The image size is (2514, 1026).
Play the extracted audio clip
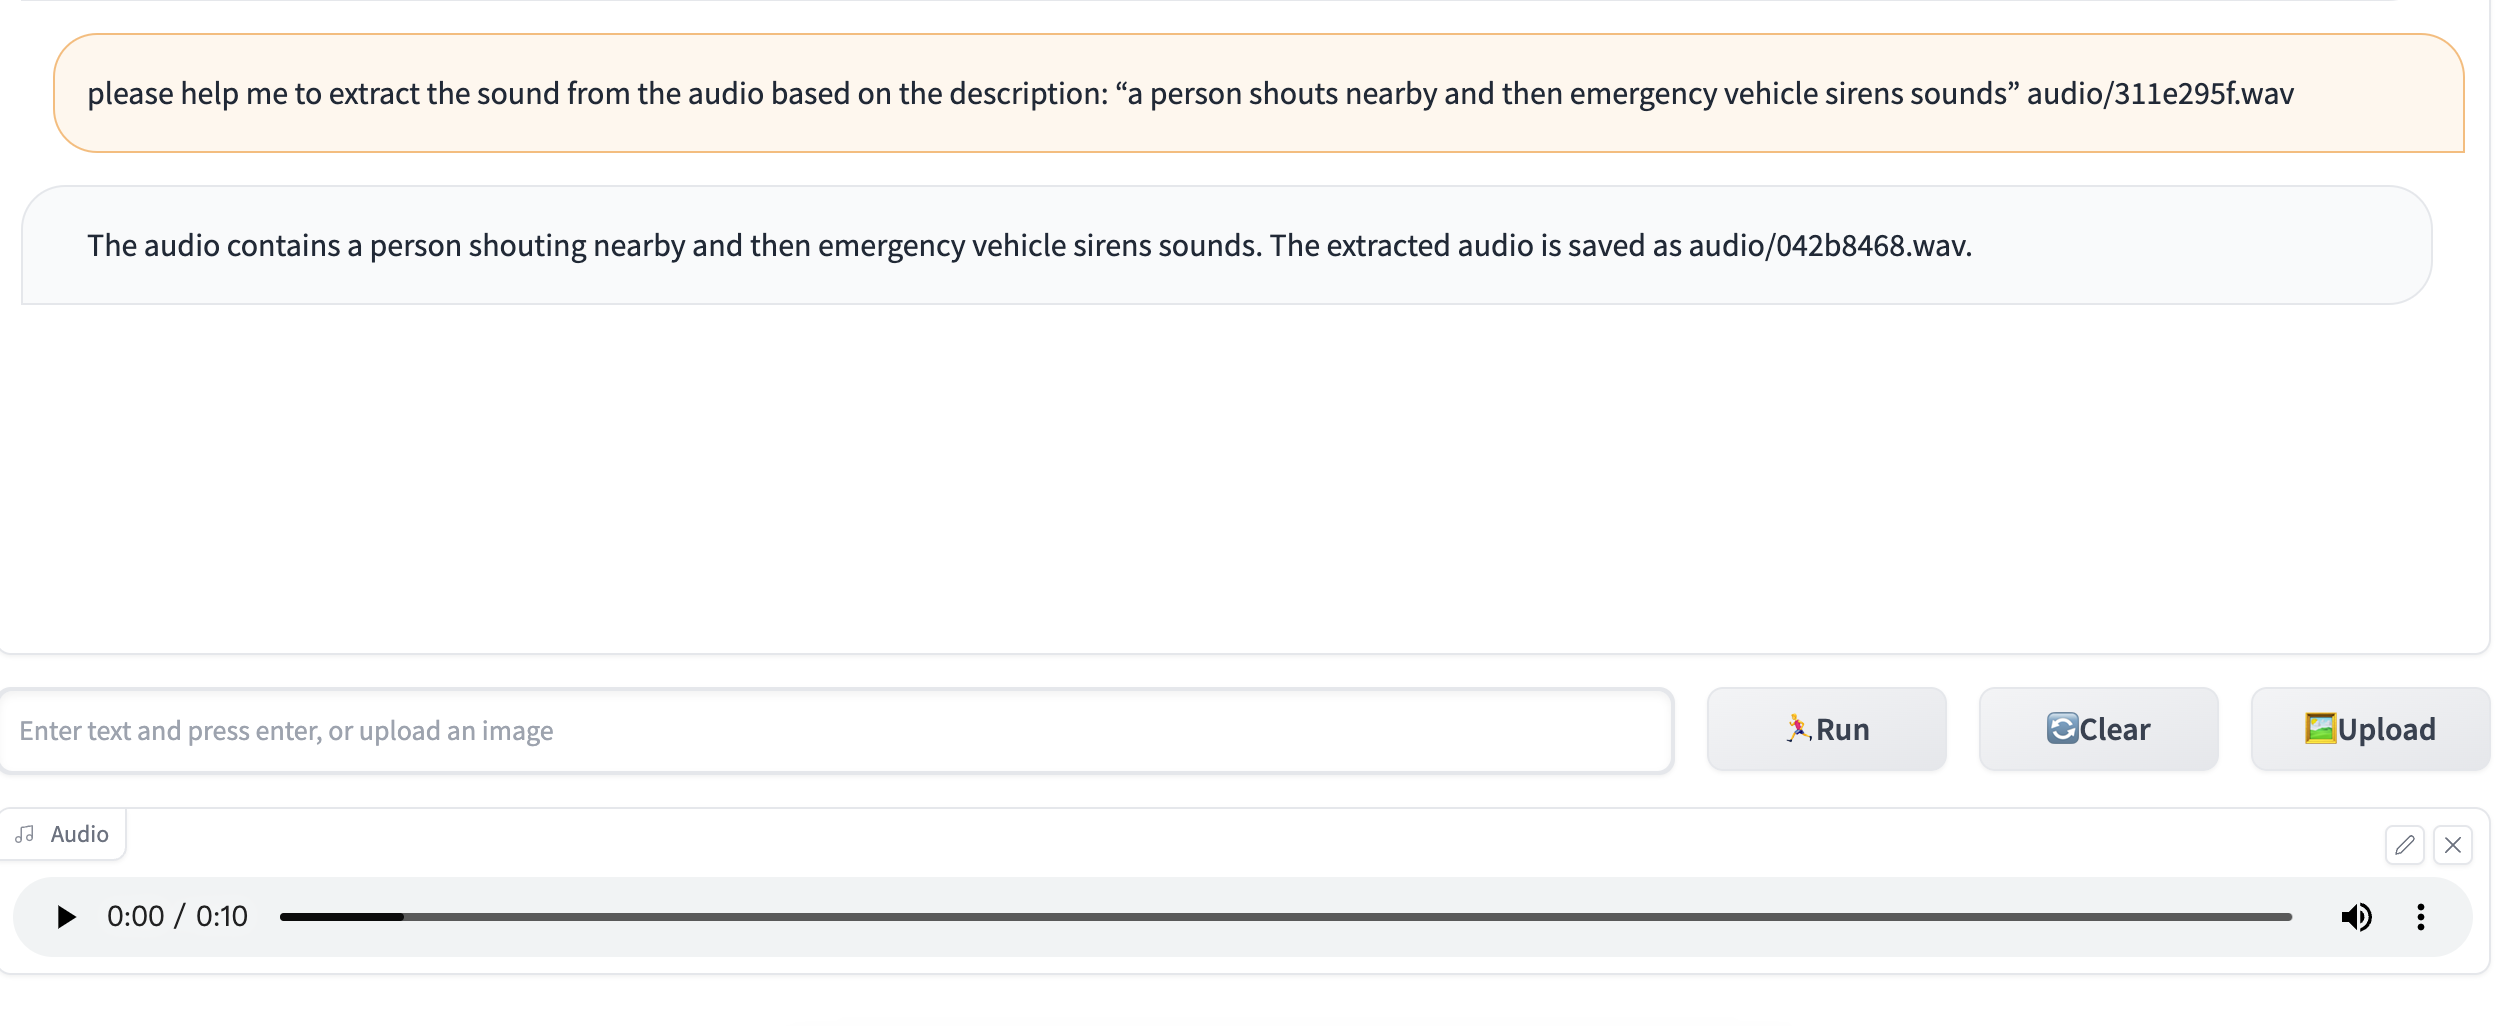click(66, 917)
